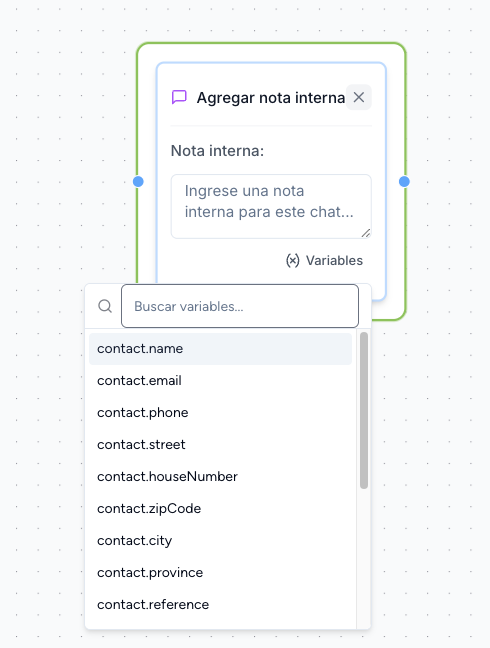
Task: Select contact.email variable
Action: (220, 381)
